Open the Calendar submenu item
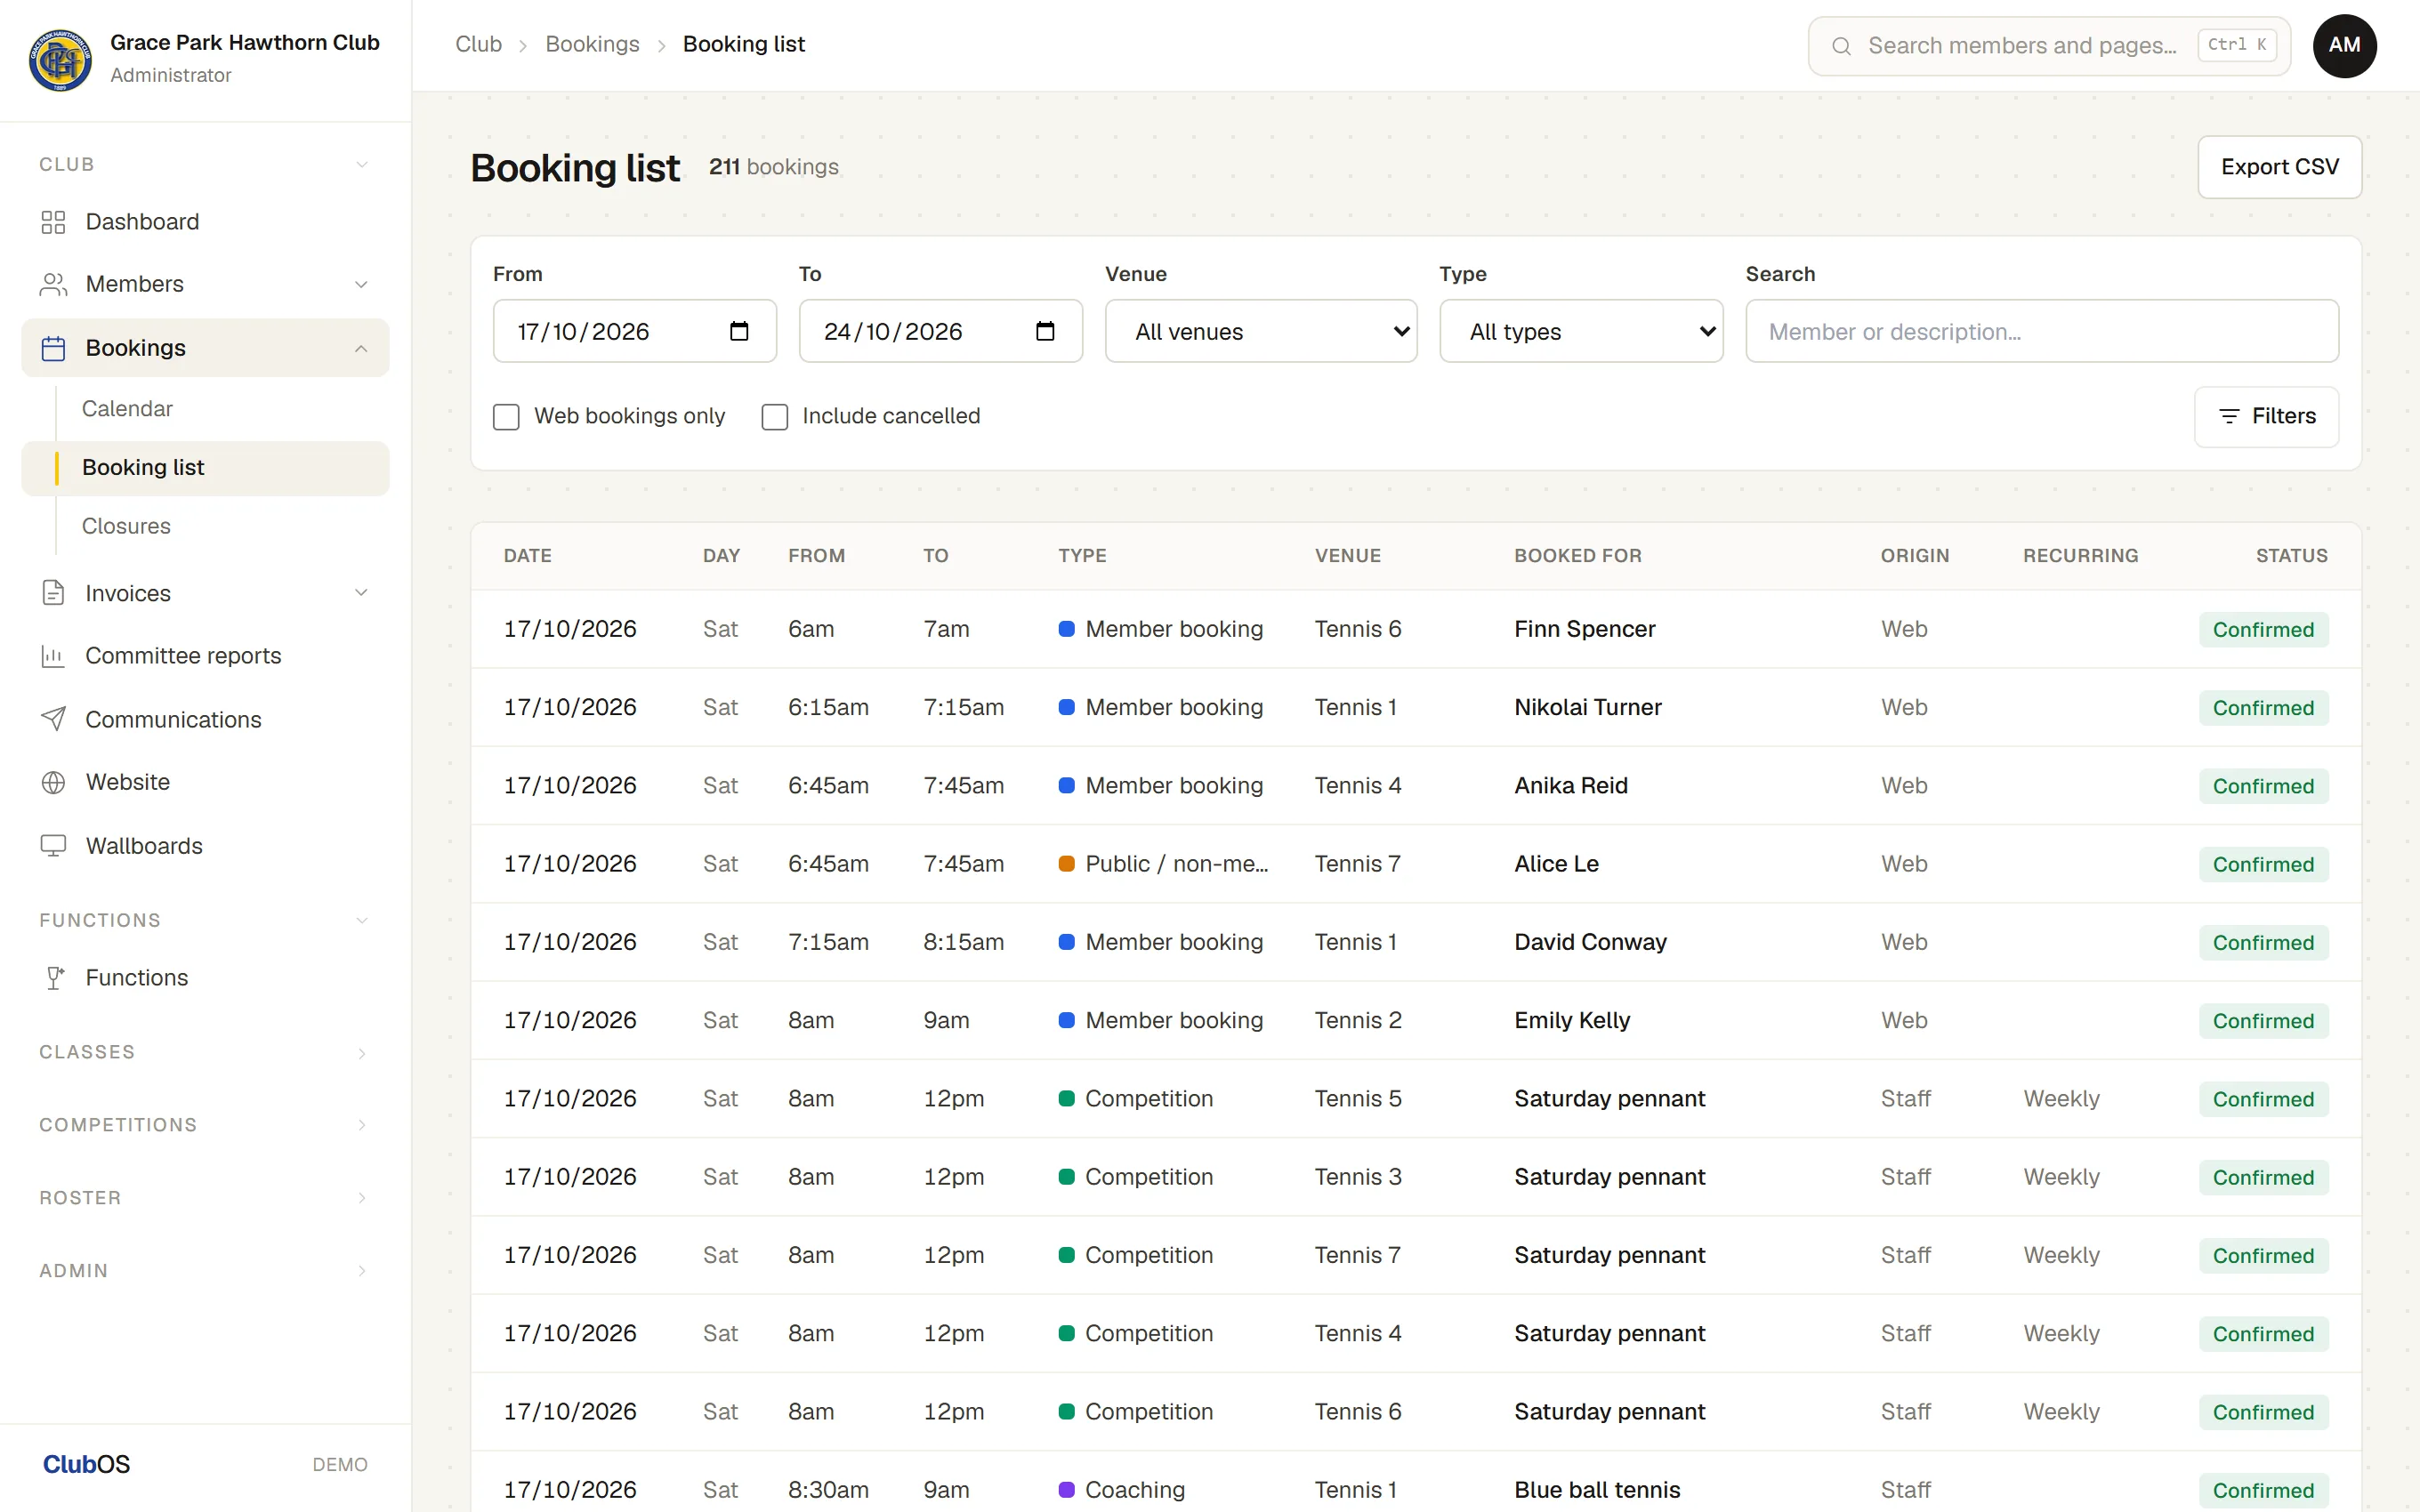Screen dimensions: 2420x1512 (x=127, y=409)
